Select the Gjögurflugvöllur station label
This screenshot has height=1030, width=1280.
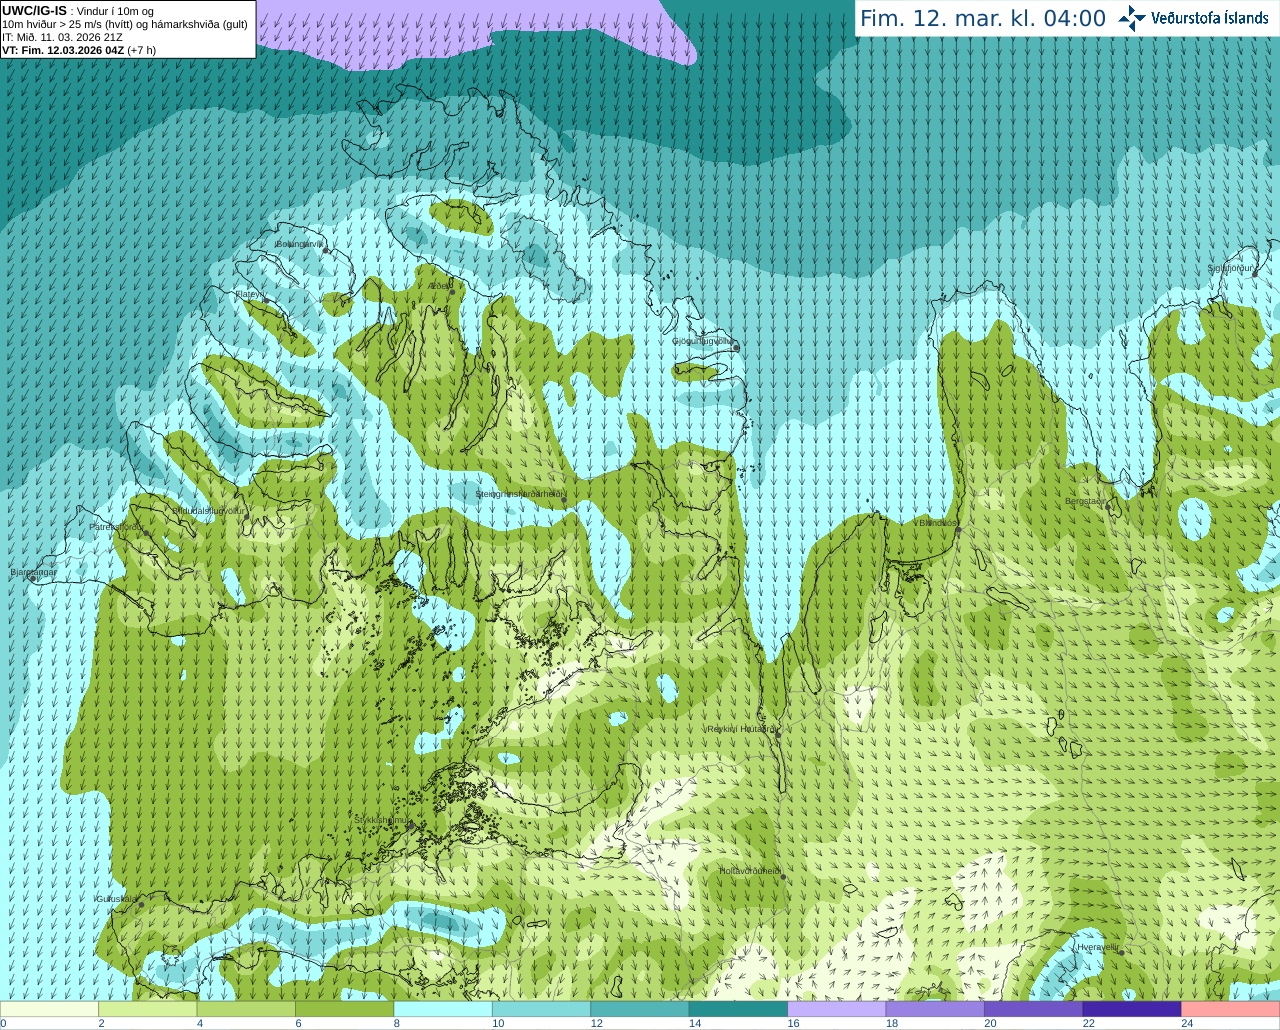(702, 341)
